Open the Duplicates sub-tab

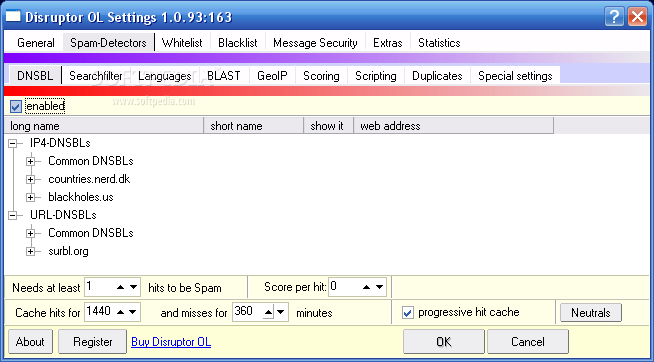click(437, 75)
